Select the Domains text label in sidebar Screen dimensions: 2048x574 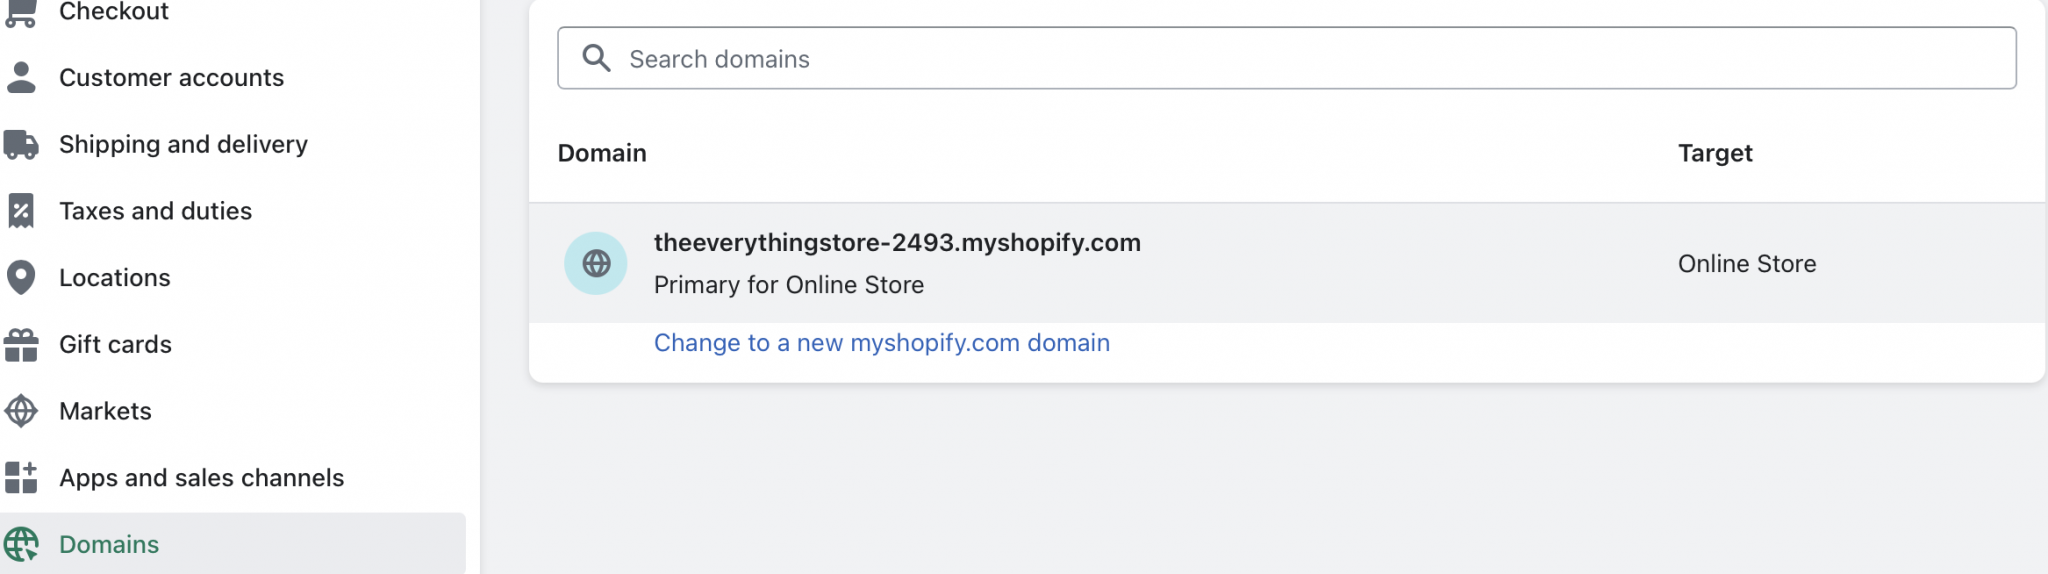(109, 544)
